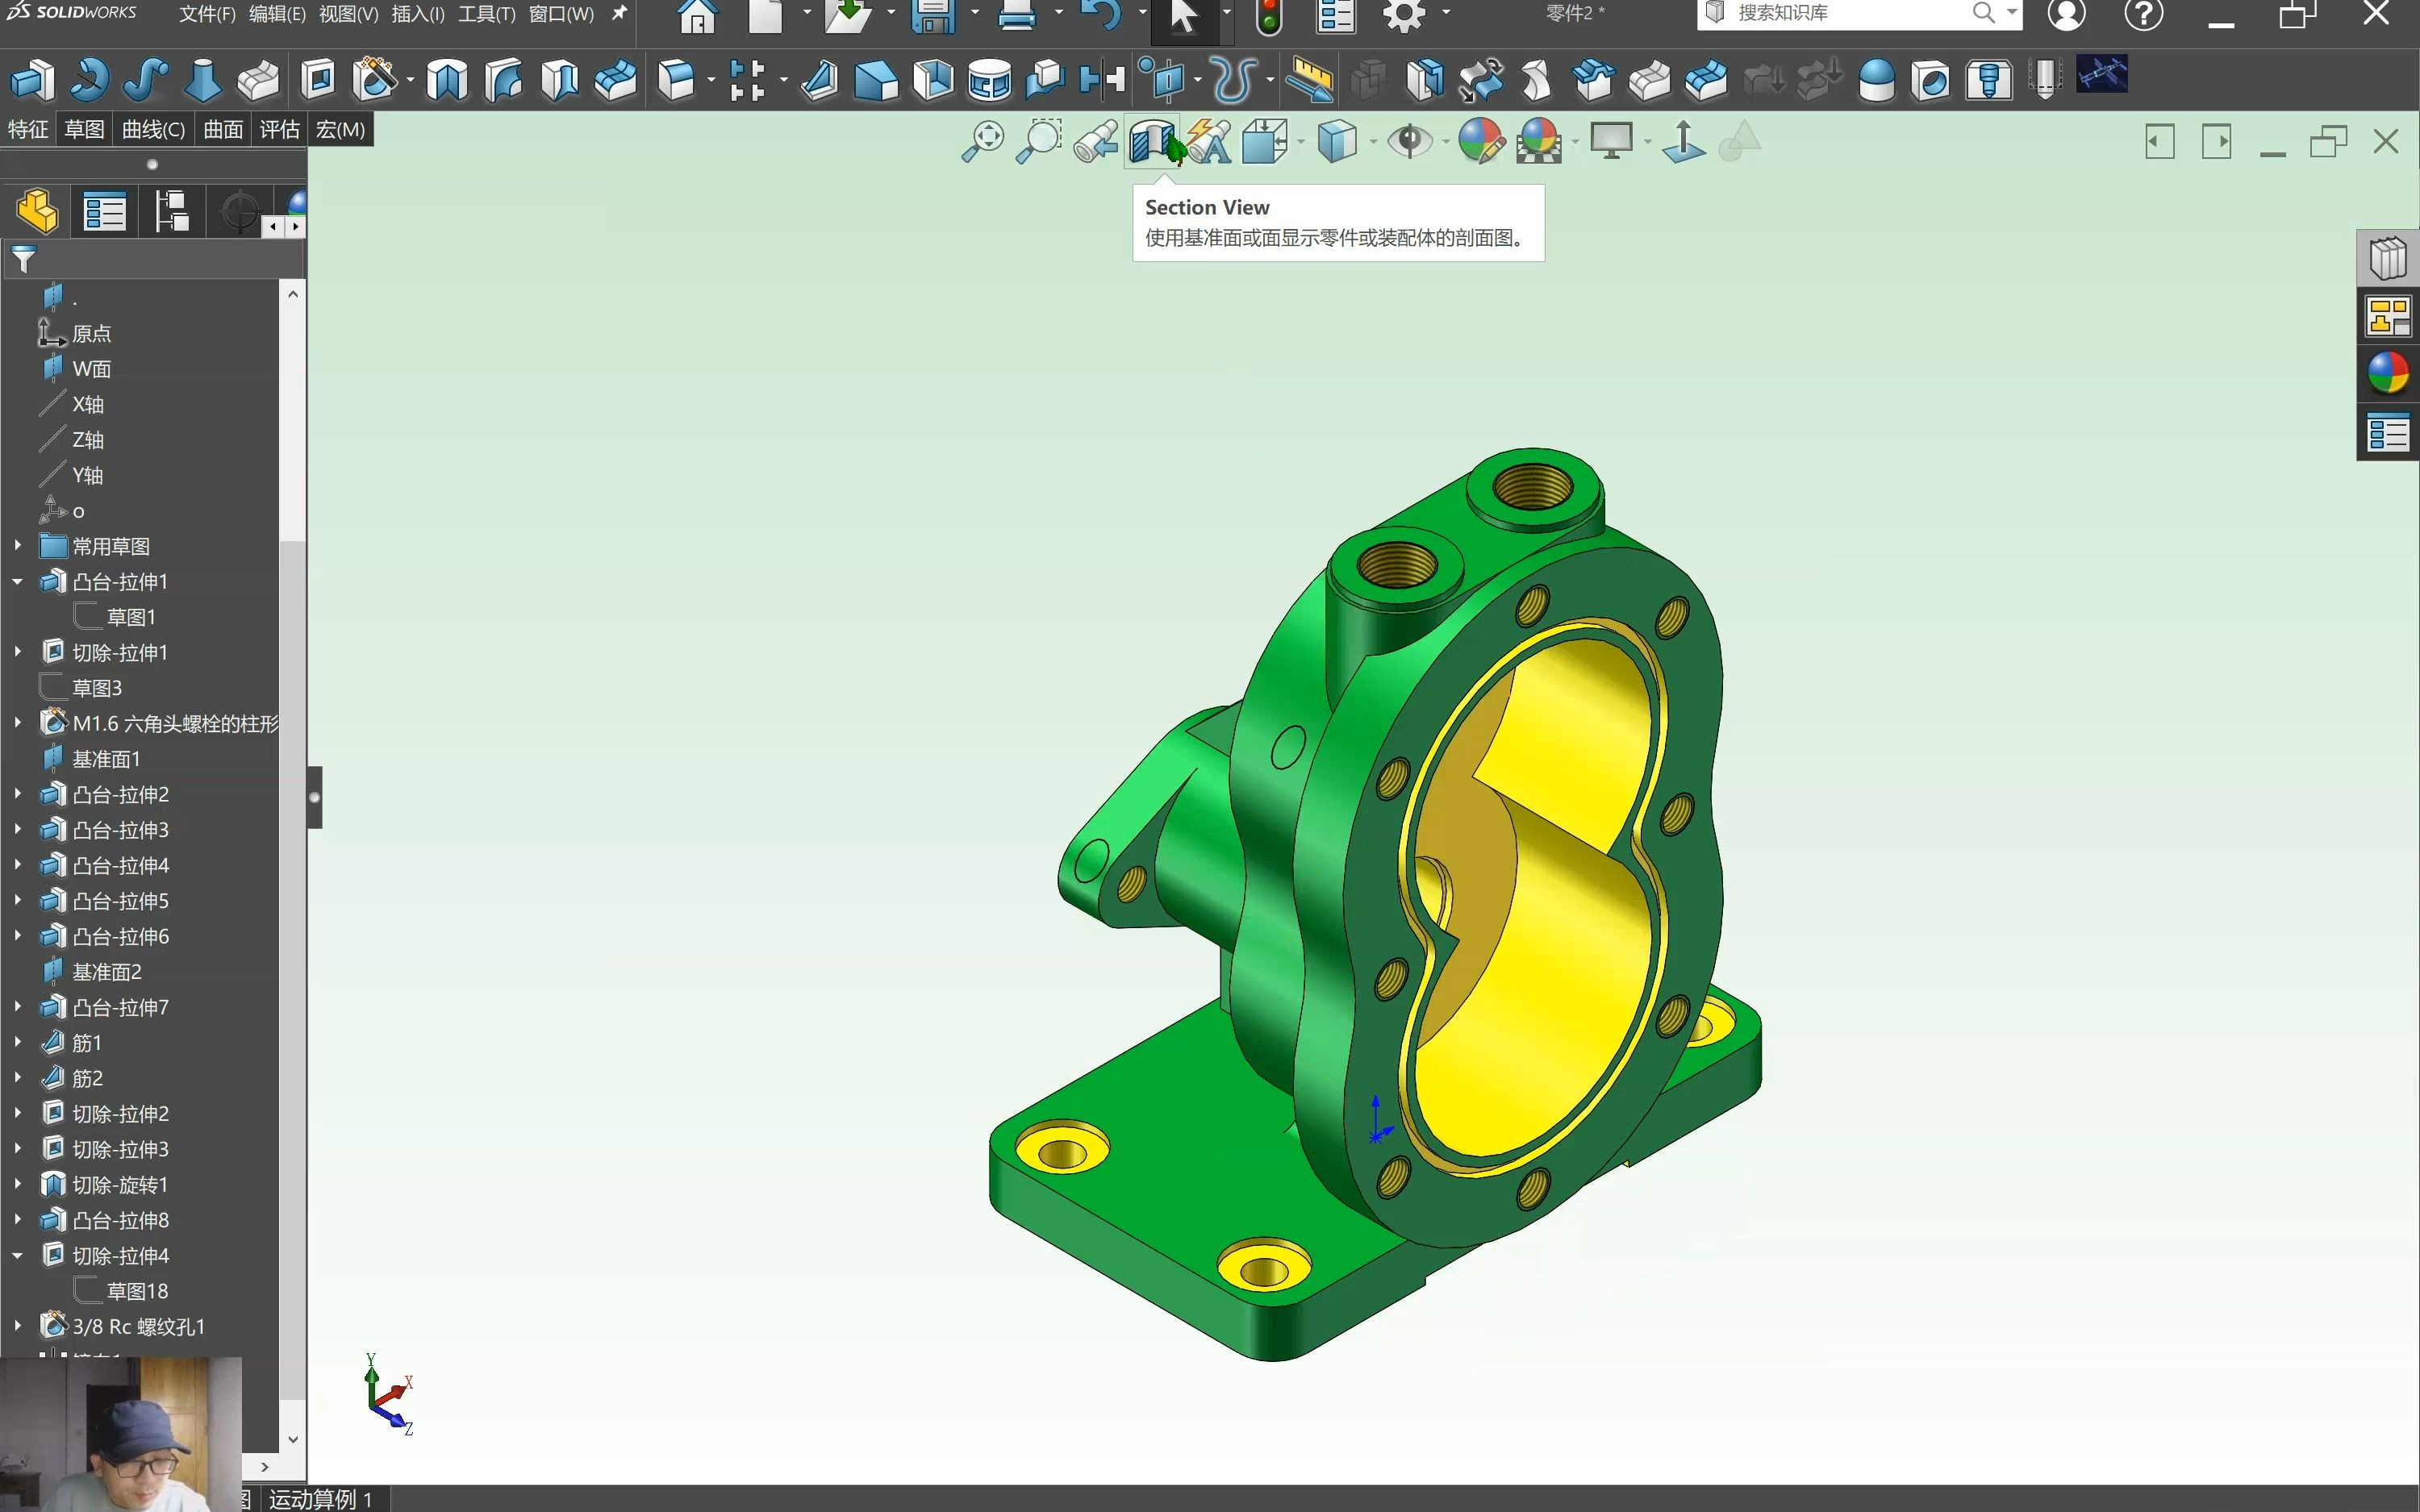Click the 搜索知识库 search field

1848,13
